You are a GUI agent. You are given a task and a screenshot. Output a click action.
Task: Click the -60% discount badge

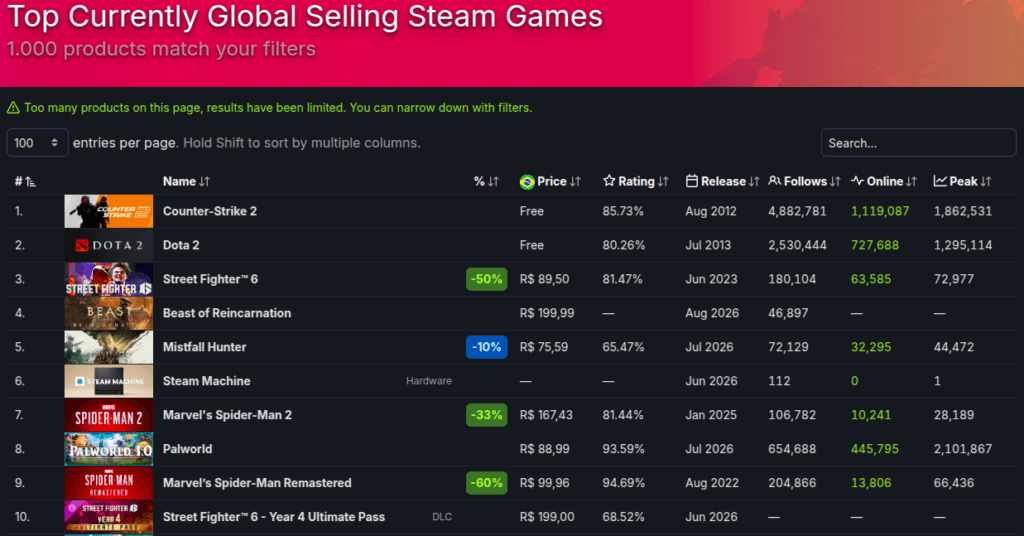(x=487, y=482)
